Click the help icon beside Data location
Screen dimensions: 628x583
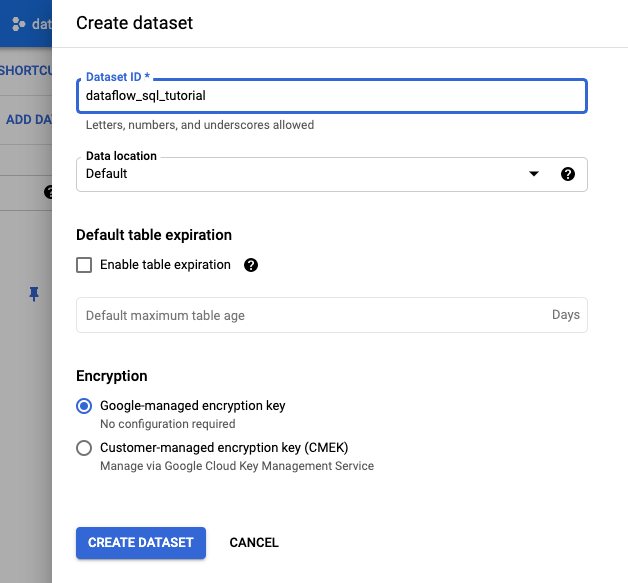pyautogui.click(x=568, y=174)
